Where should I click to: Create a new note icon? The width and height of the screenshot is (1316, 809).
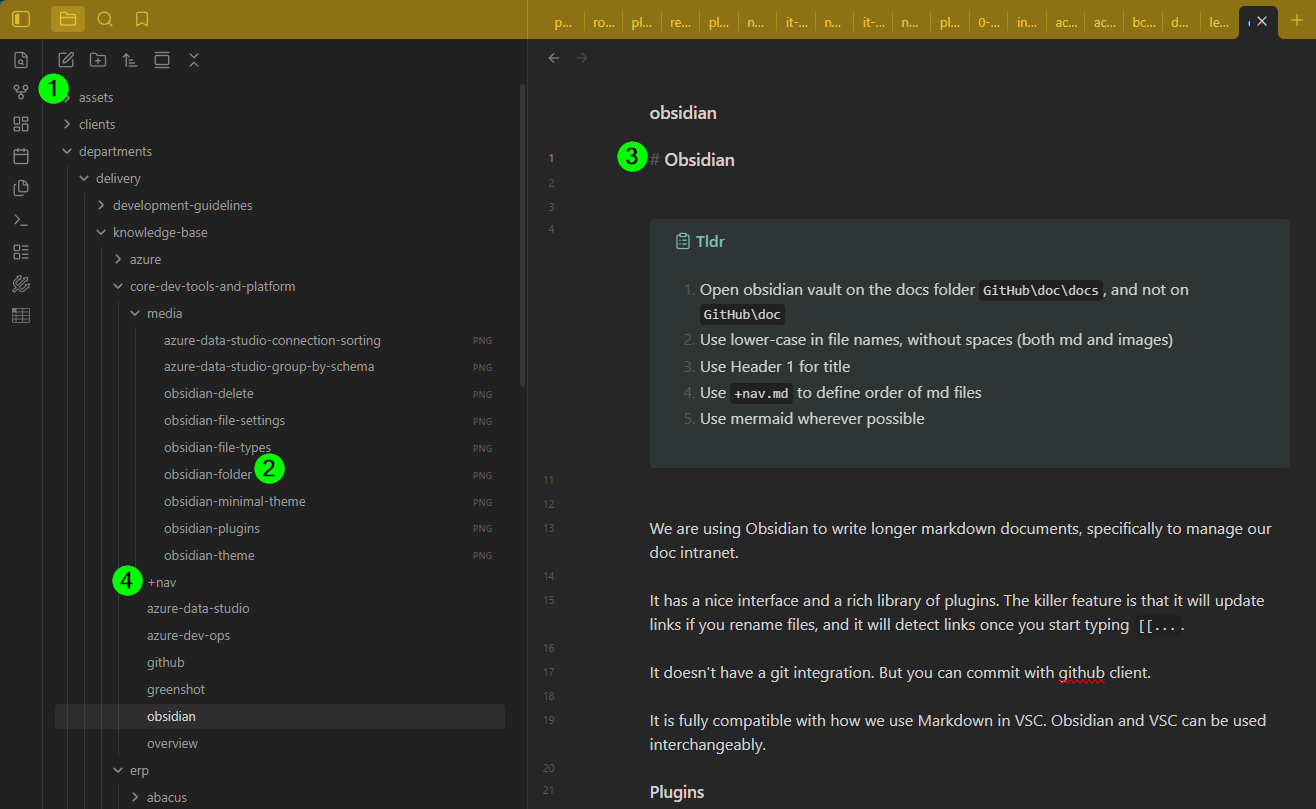[66, 60]
